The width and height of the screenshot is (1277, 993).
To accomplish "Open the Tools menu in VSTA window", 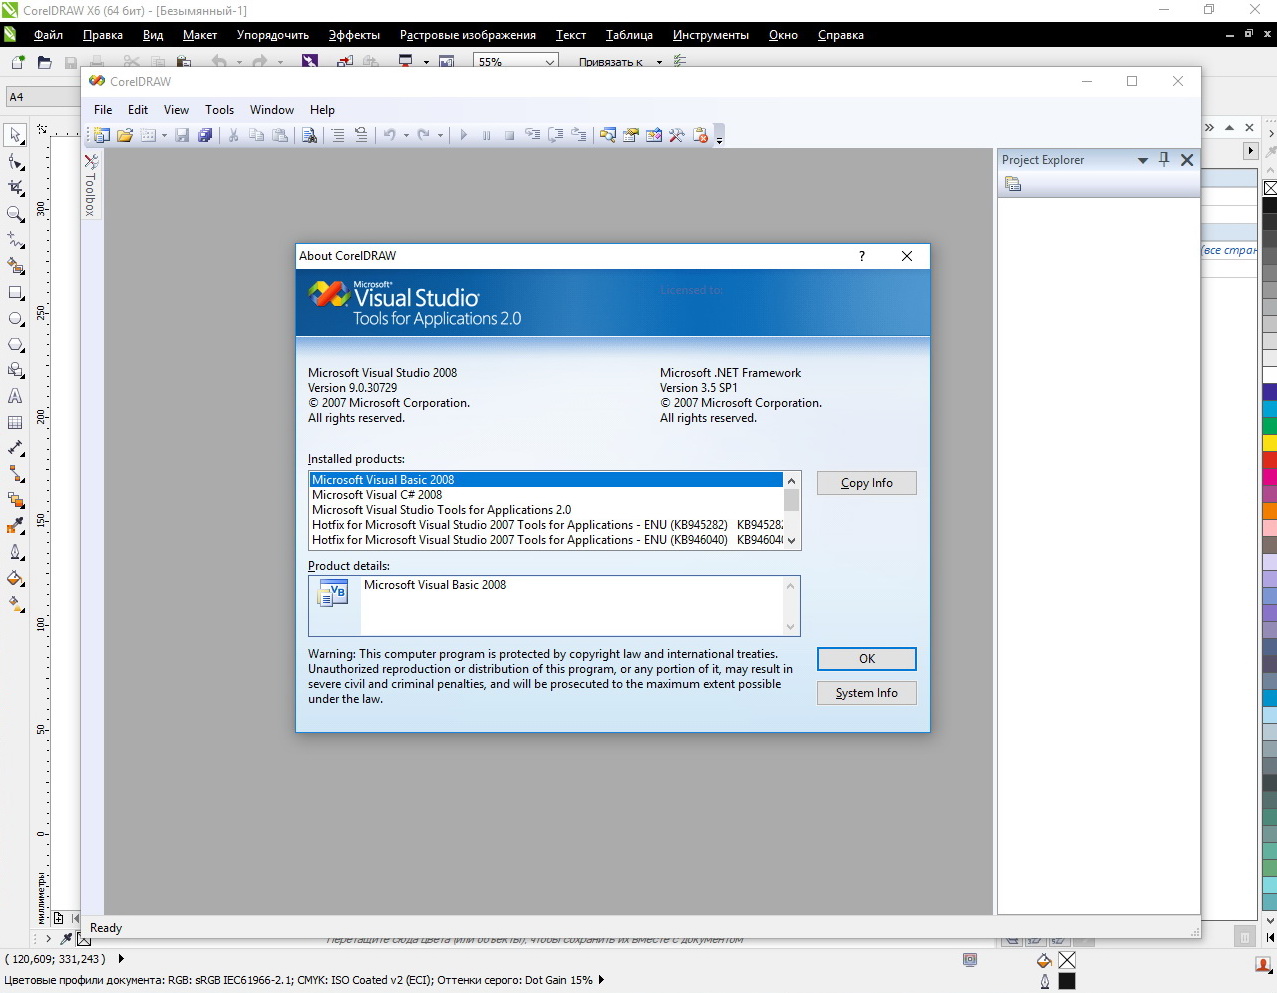I will point(219,110).
